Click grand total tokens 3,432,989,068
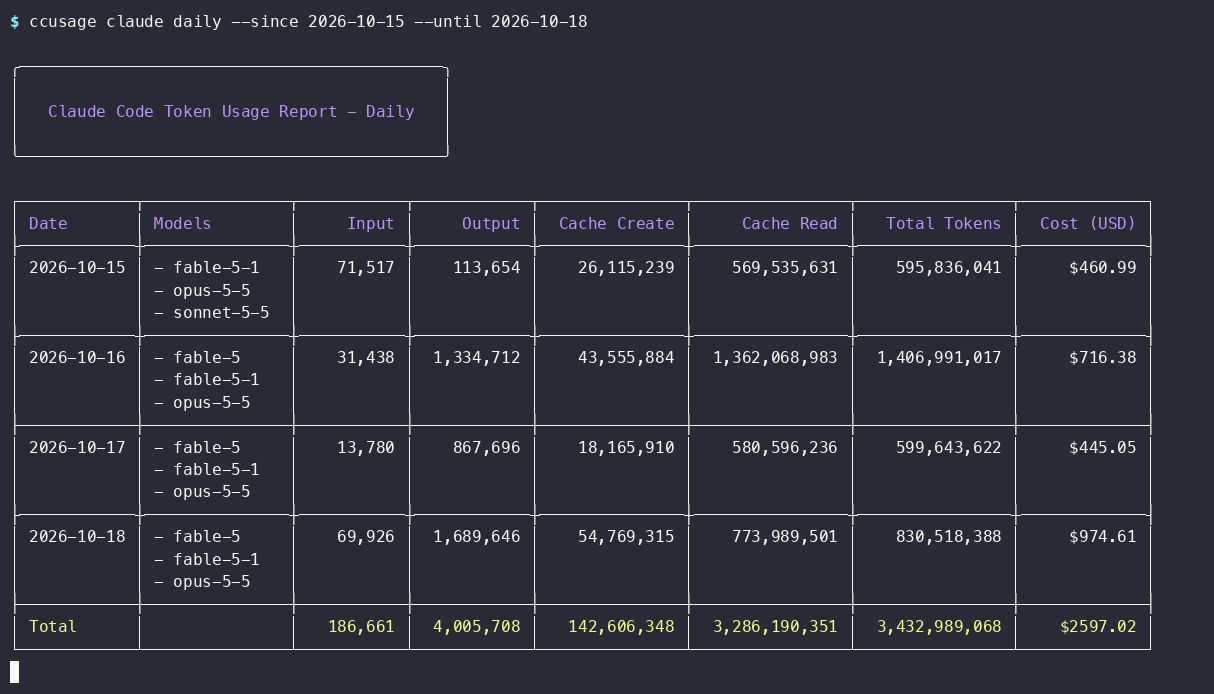Screen dimensions: 1214x694 pyautogui.click(x=939, y=626)
